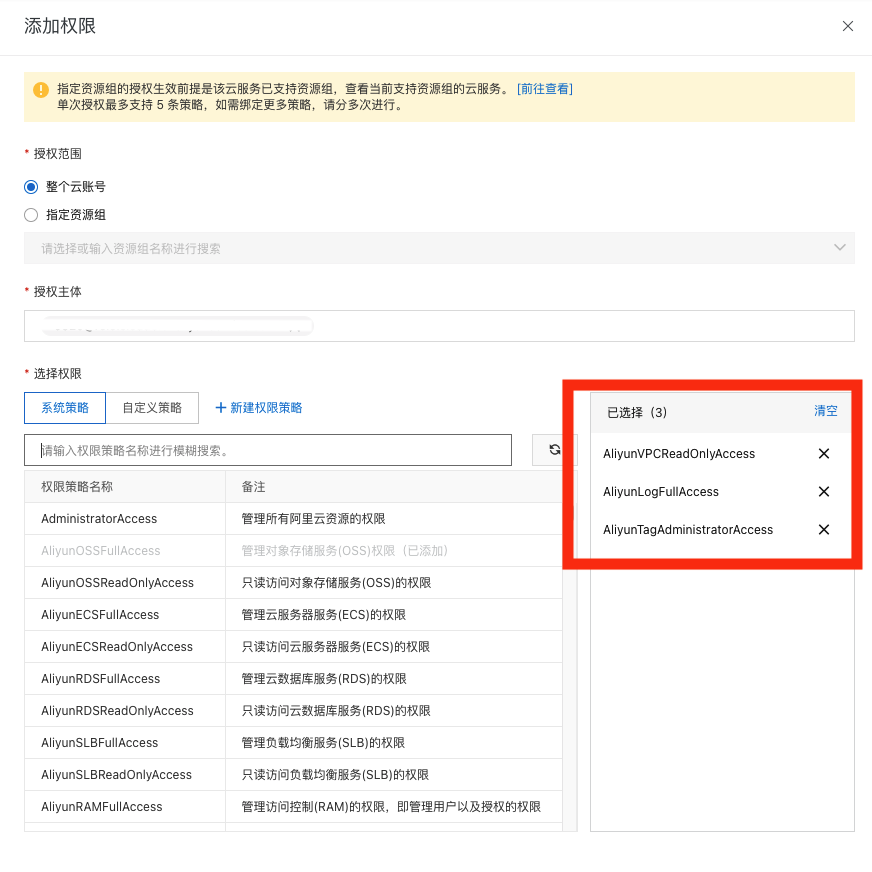The width and height of the screenshot is (872, 872).
Task: Select 整个云账号 radio option
Action: 31,187
